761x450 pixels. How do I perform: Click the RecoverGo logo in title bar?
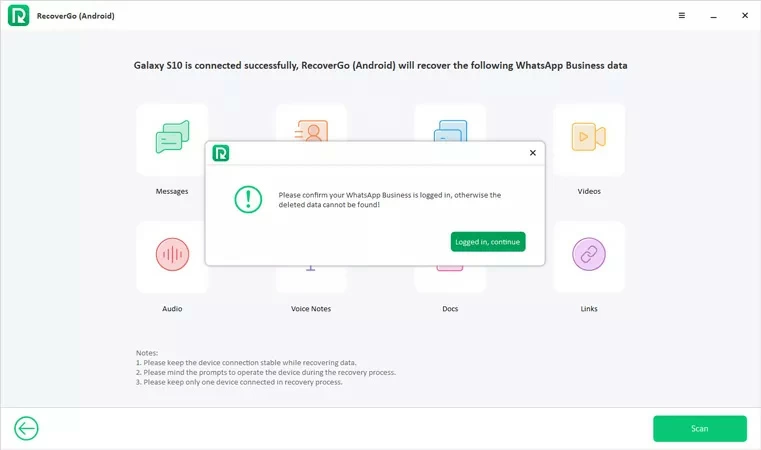(18, 16)
